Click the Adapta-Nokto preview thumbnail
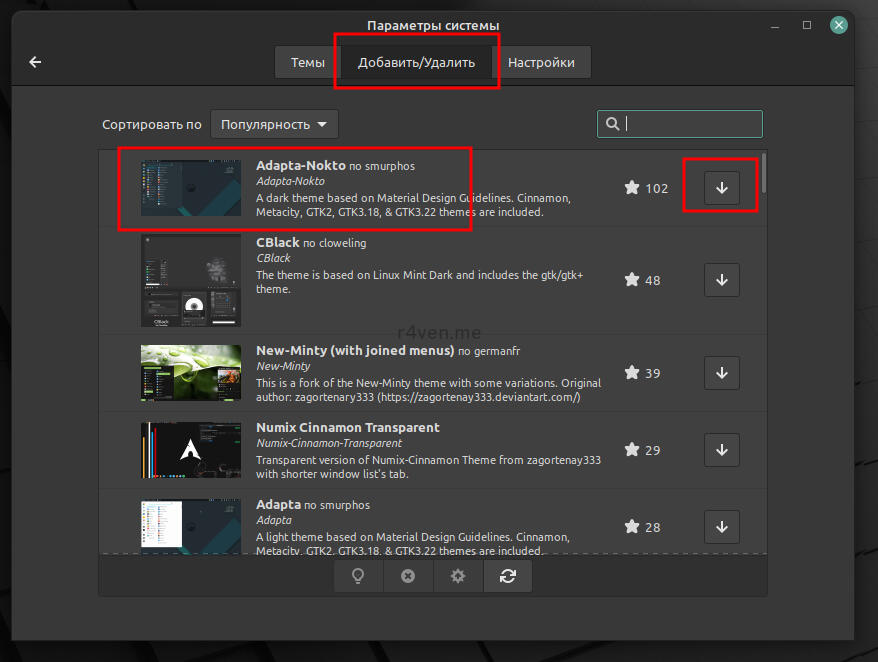The width and height of the screenshot is (878, 662). coord(191,188)
